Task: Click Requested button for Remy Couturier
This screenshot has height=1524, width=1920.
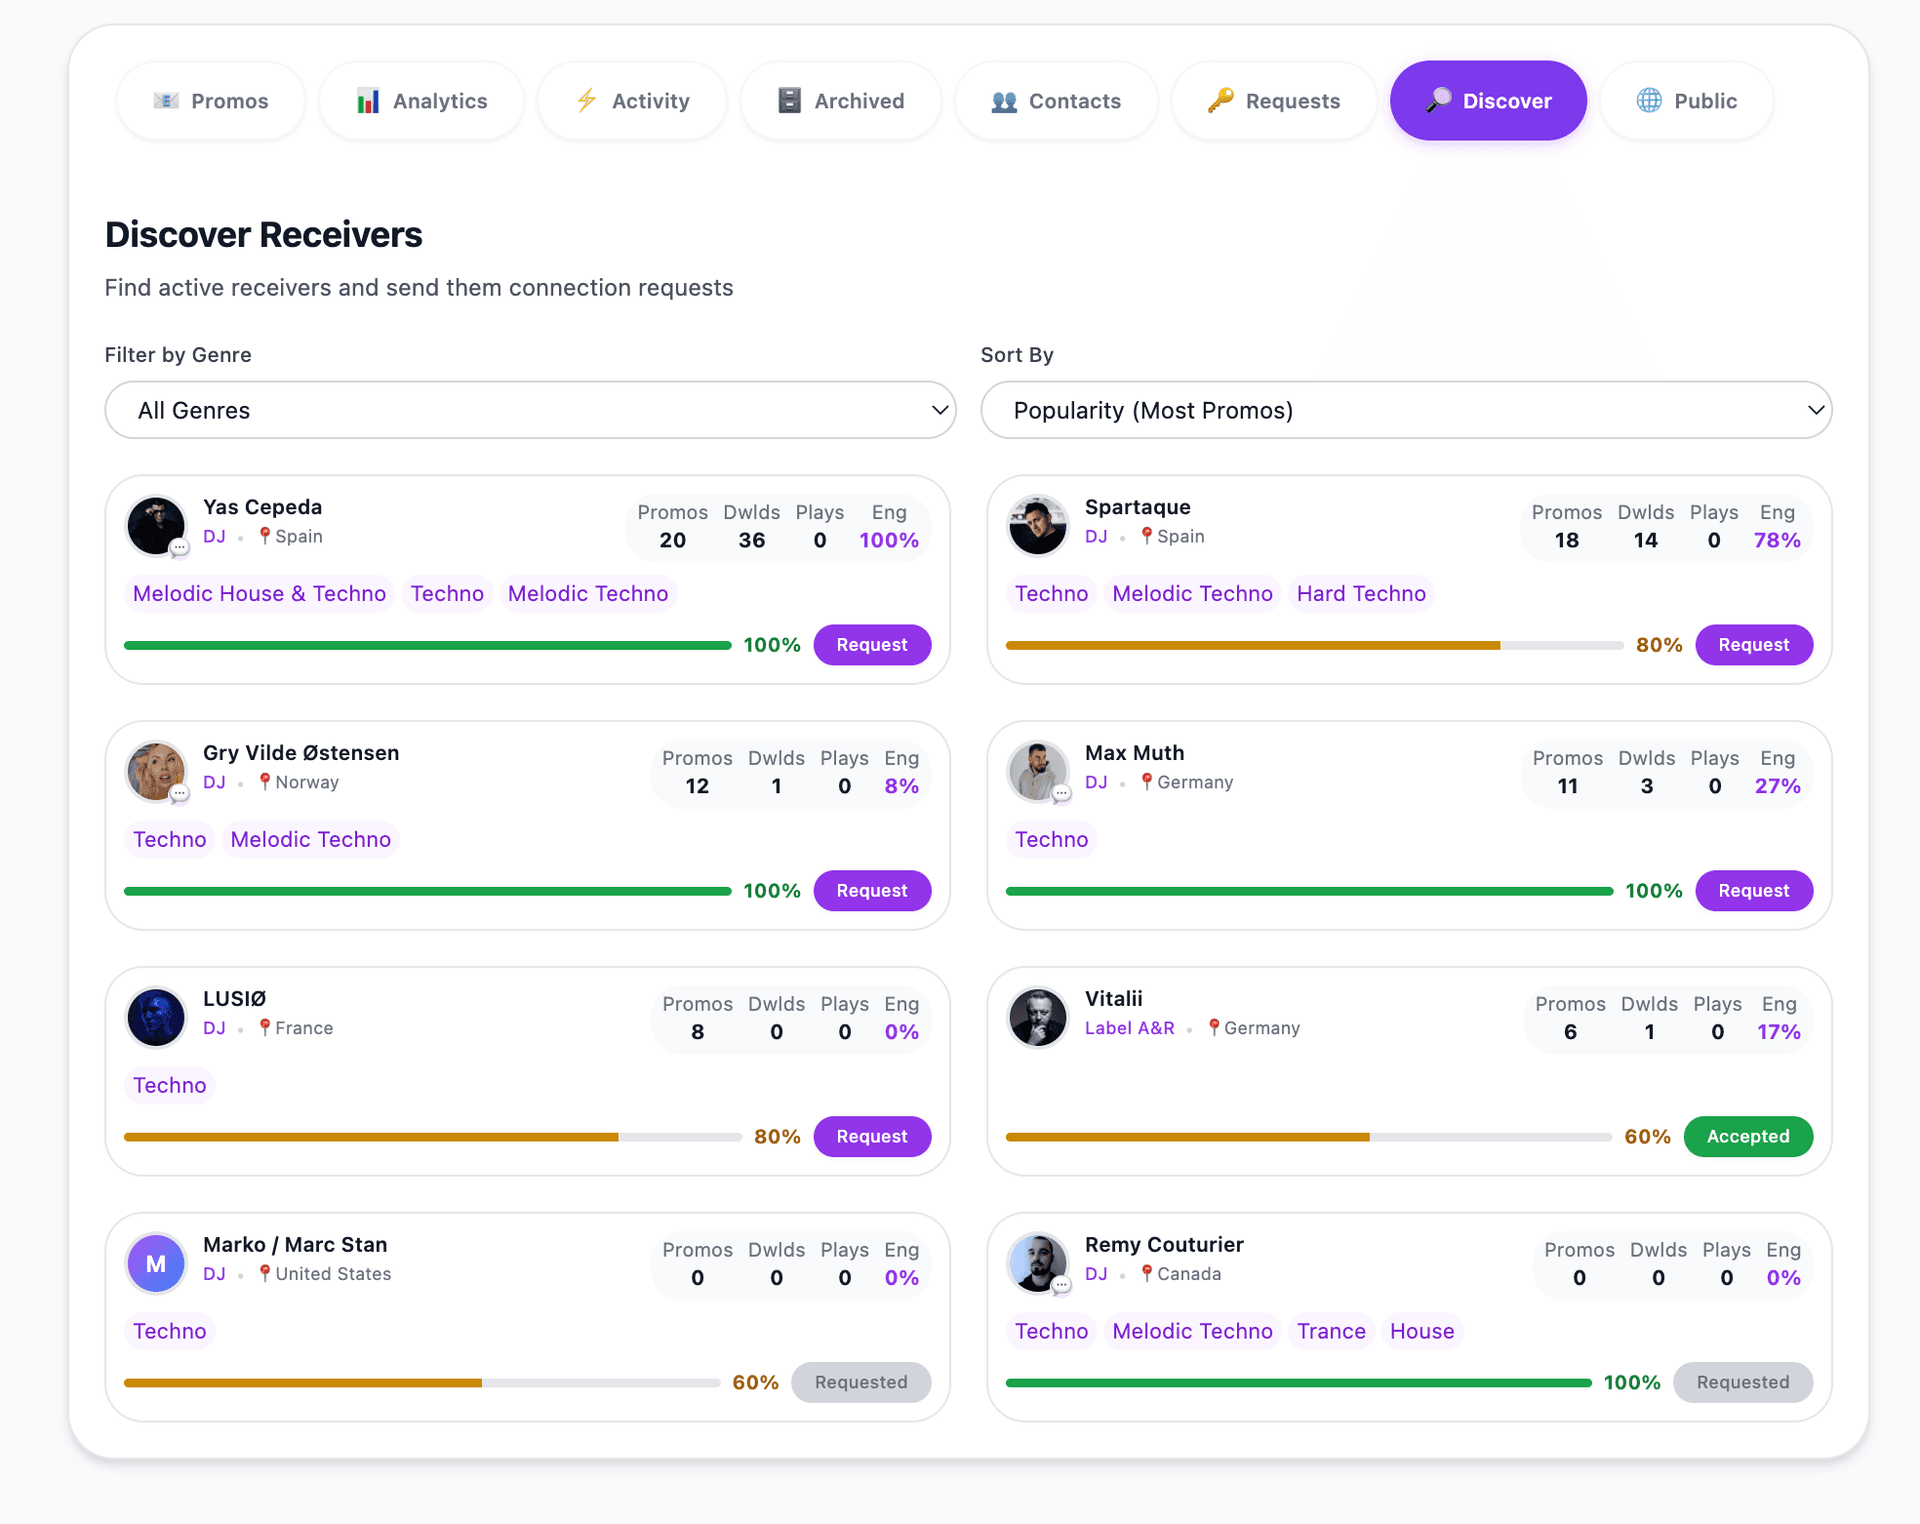Action: click(x=1742, y=1382)
